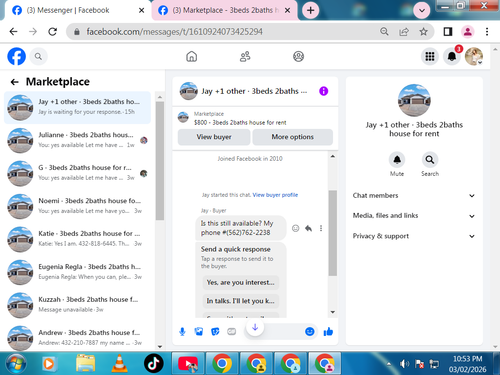Open the Julianne conversation
Image resolution: width=500 pixels, height=375 pixels.
(x=77, y=140)
